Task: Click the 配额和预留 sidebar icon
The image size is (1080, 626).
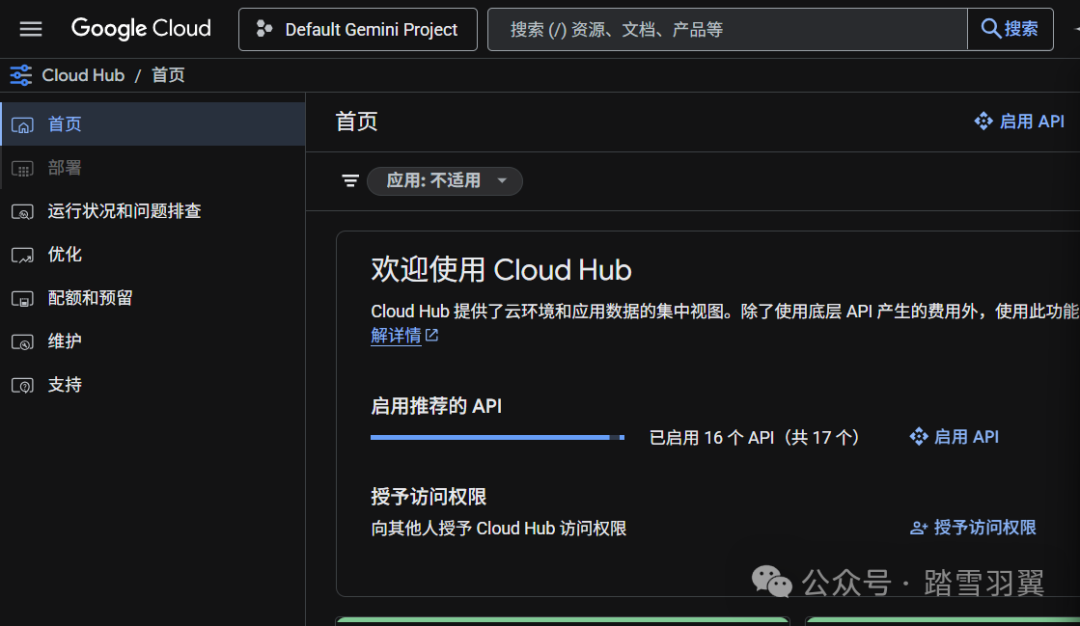Action: pos(23,299)
